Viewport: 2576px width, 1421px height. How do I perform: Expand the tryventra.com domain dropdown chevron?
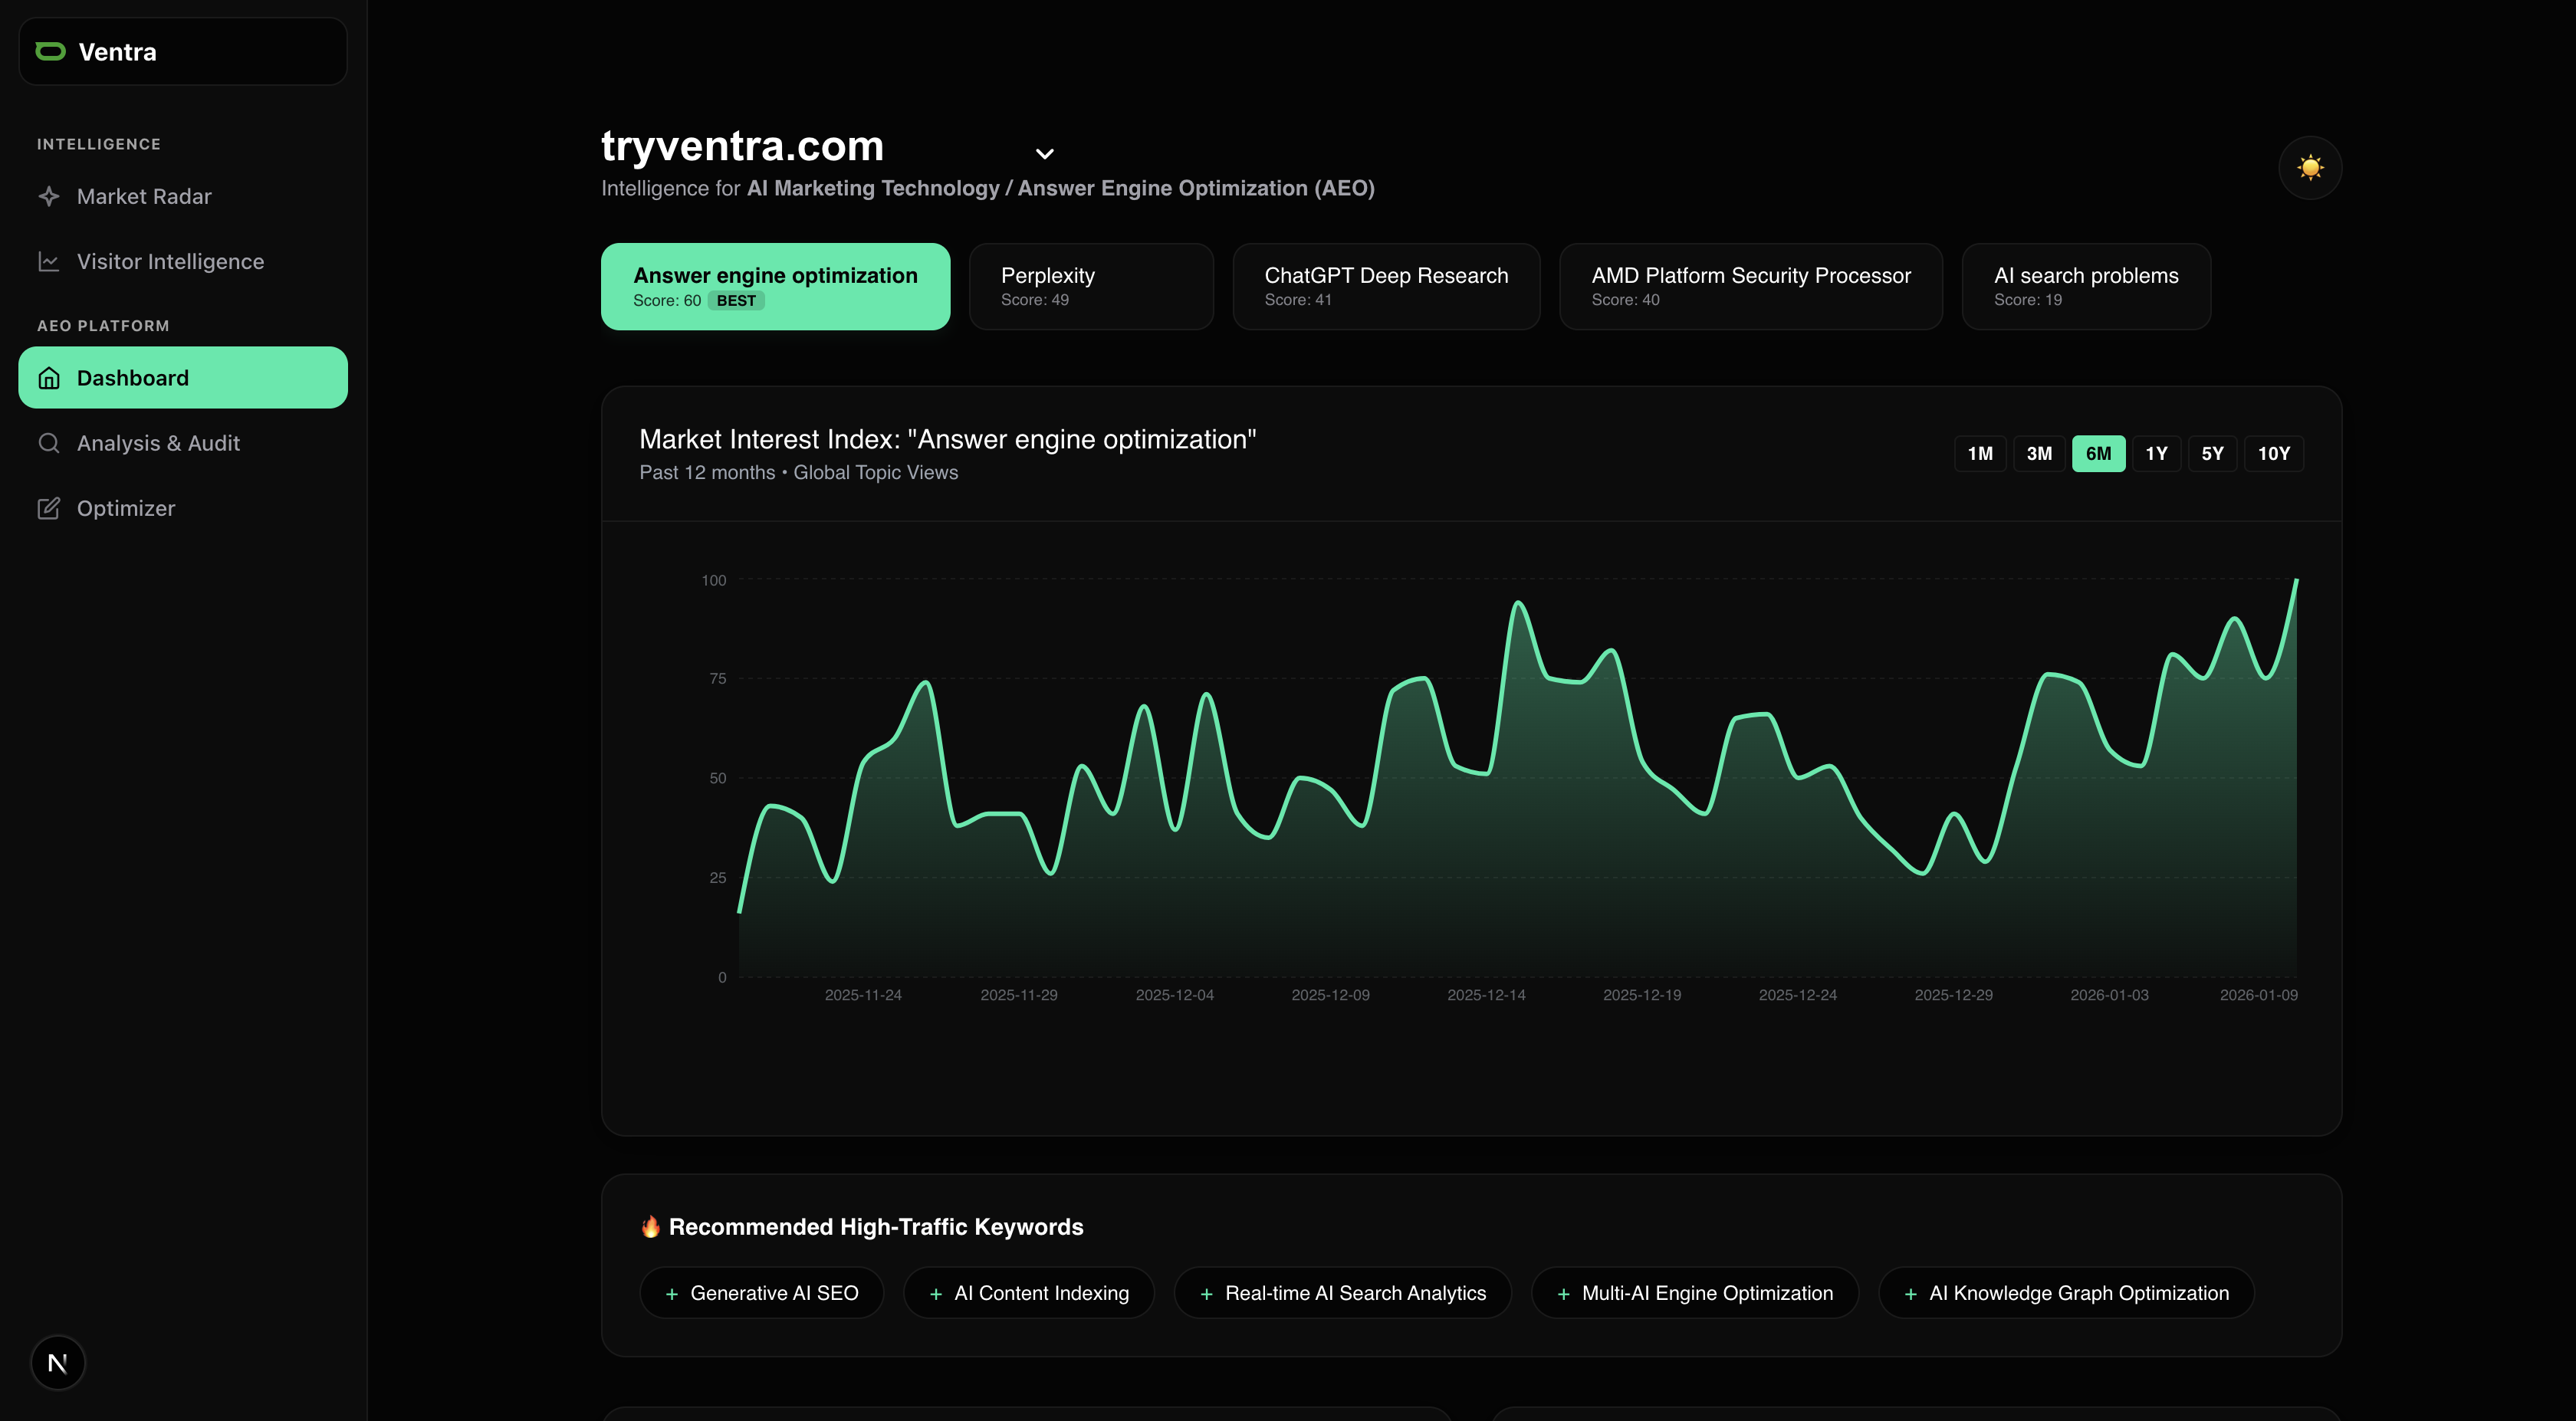(x=1044, y=154)
